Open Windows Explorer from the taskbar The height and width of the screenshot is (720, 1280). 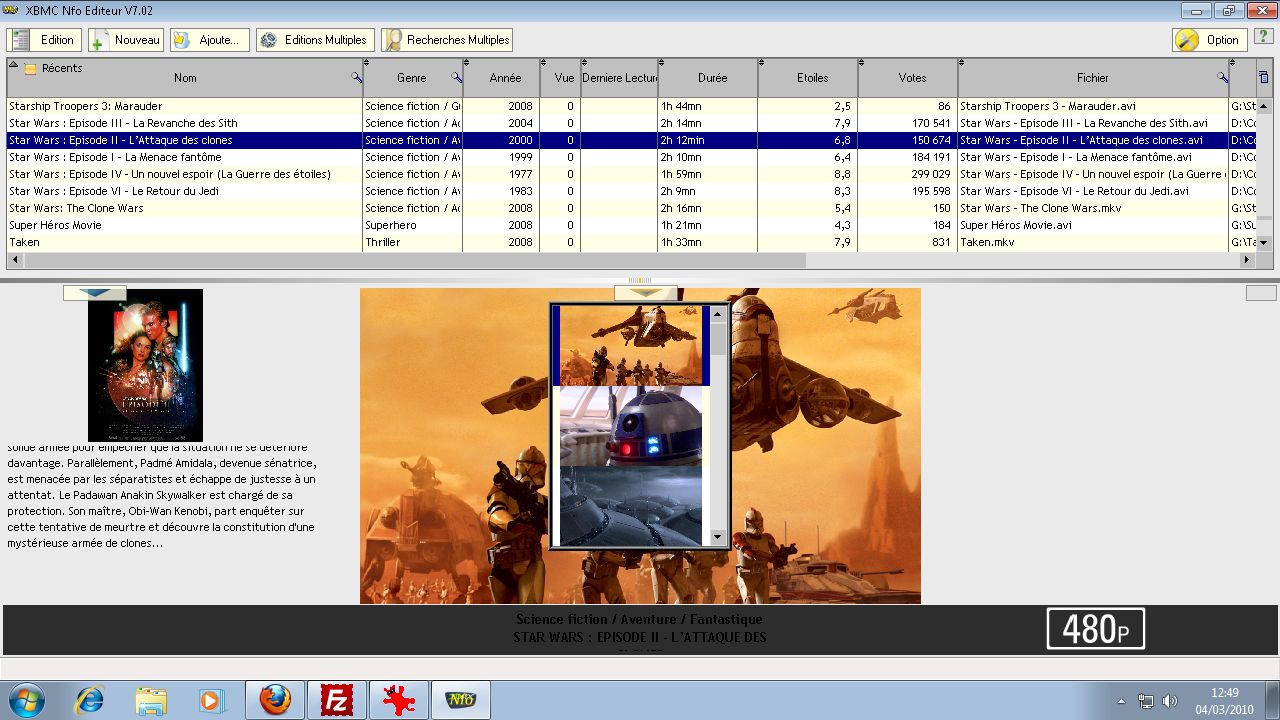[x=150, y=700]
